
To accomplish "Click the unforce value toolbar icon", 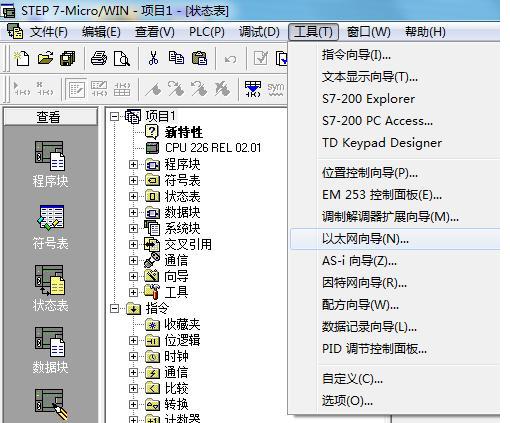I will 176,89.
